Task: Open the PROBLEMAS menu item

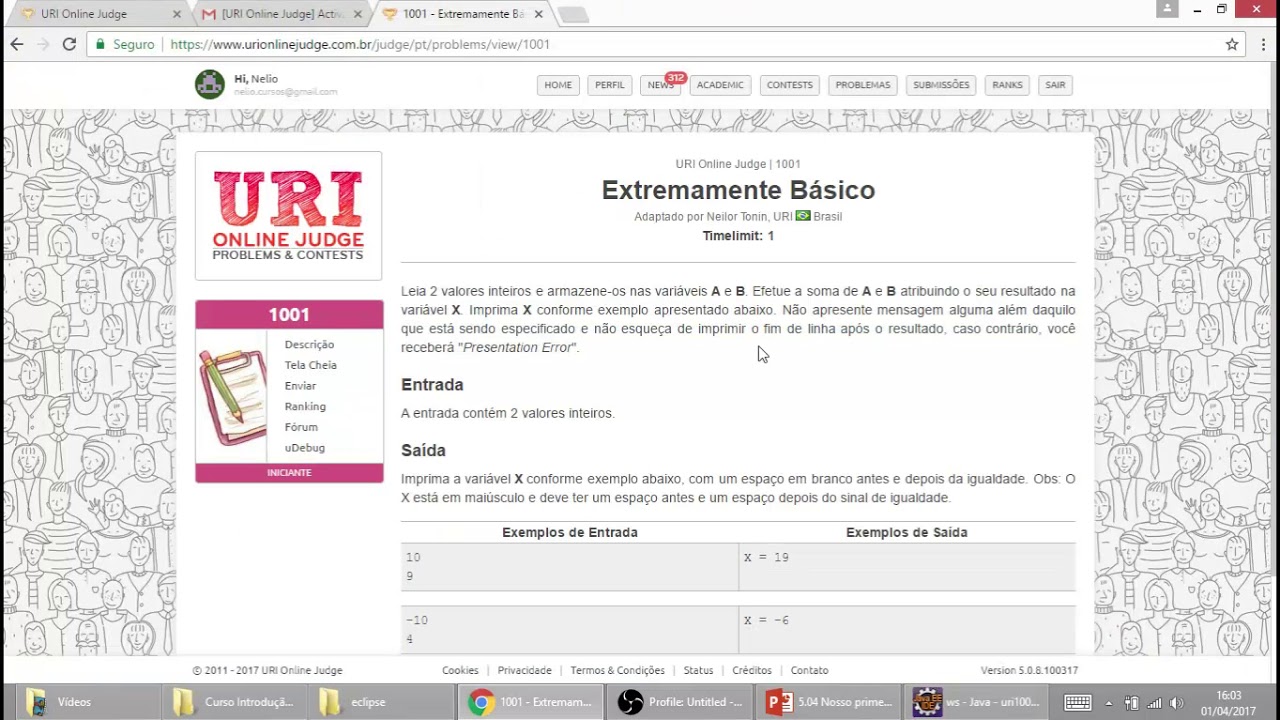Action: tap(863, 85)
